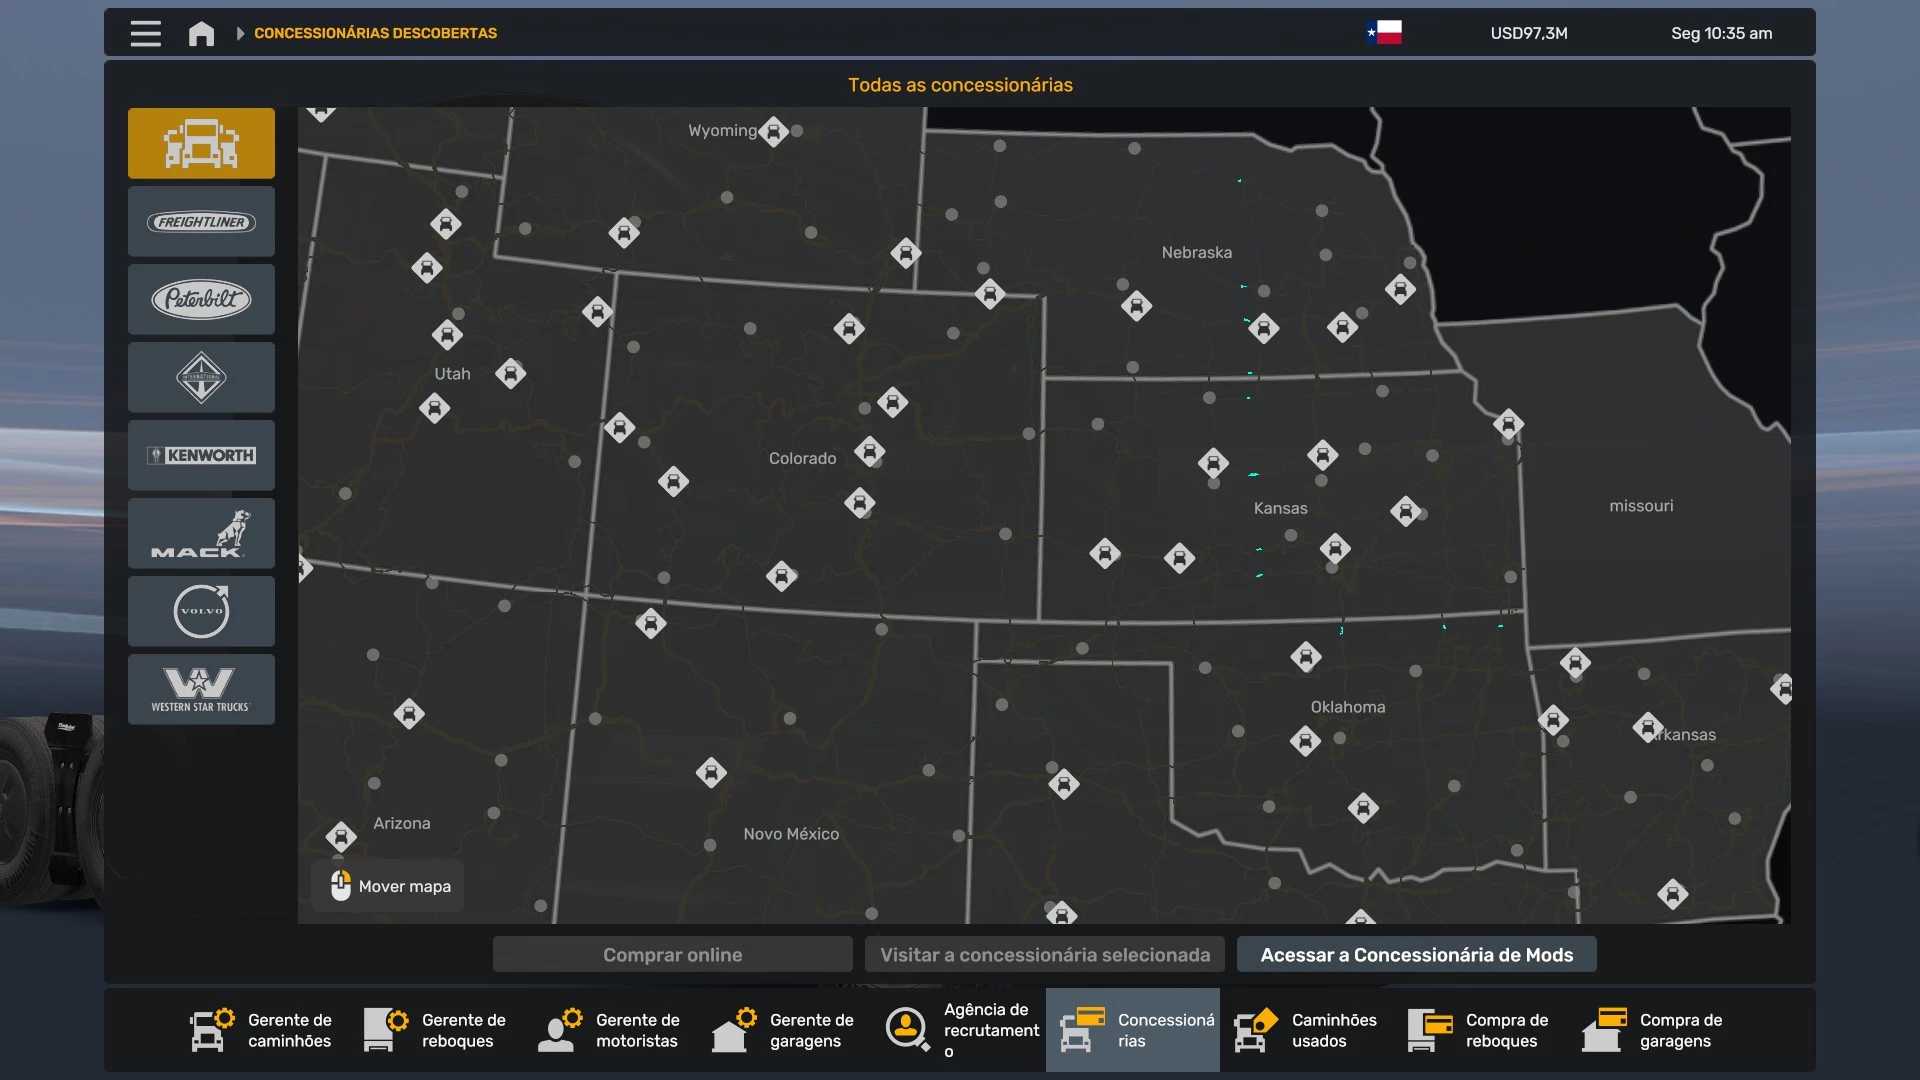Screen dimensions: 1920x1080
Task: Open the hamburger menu icon
Action: (x=145, y=33)
